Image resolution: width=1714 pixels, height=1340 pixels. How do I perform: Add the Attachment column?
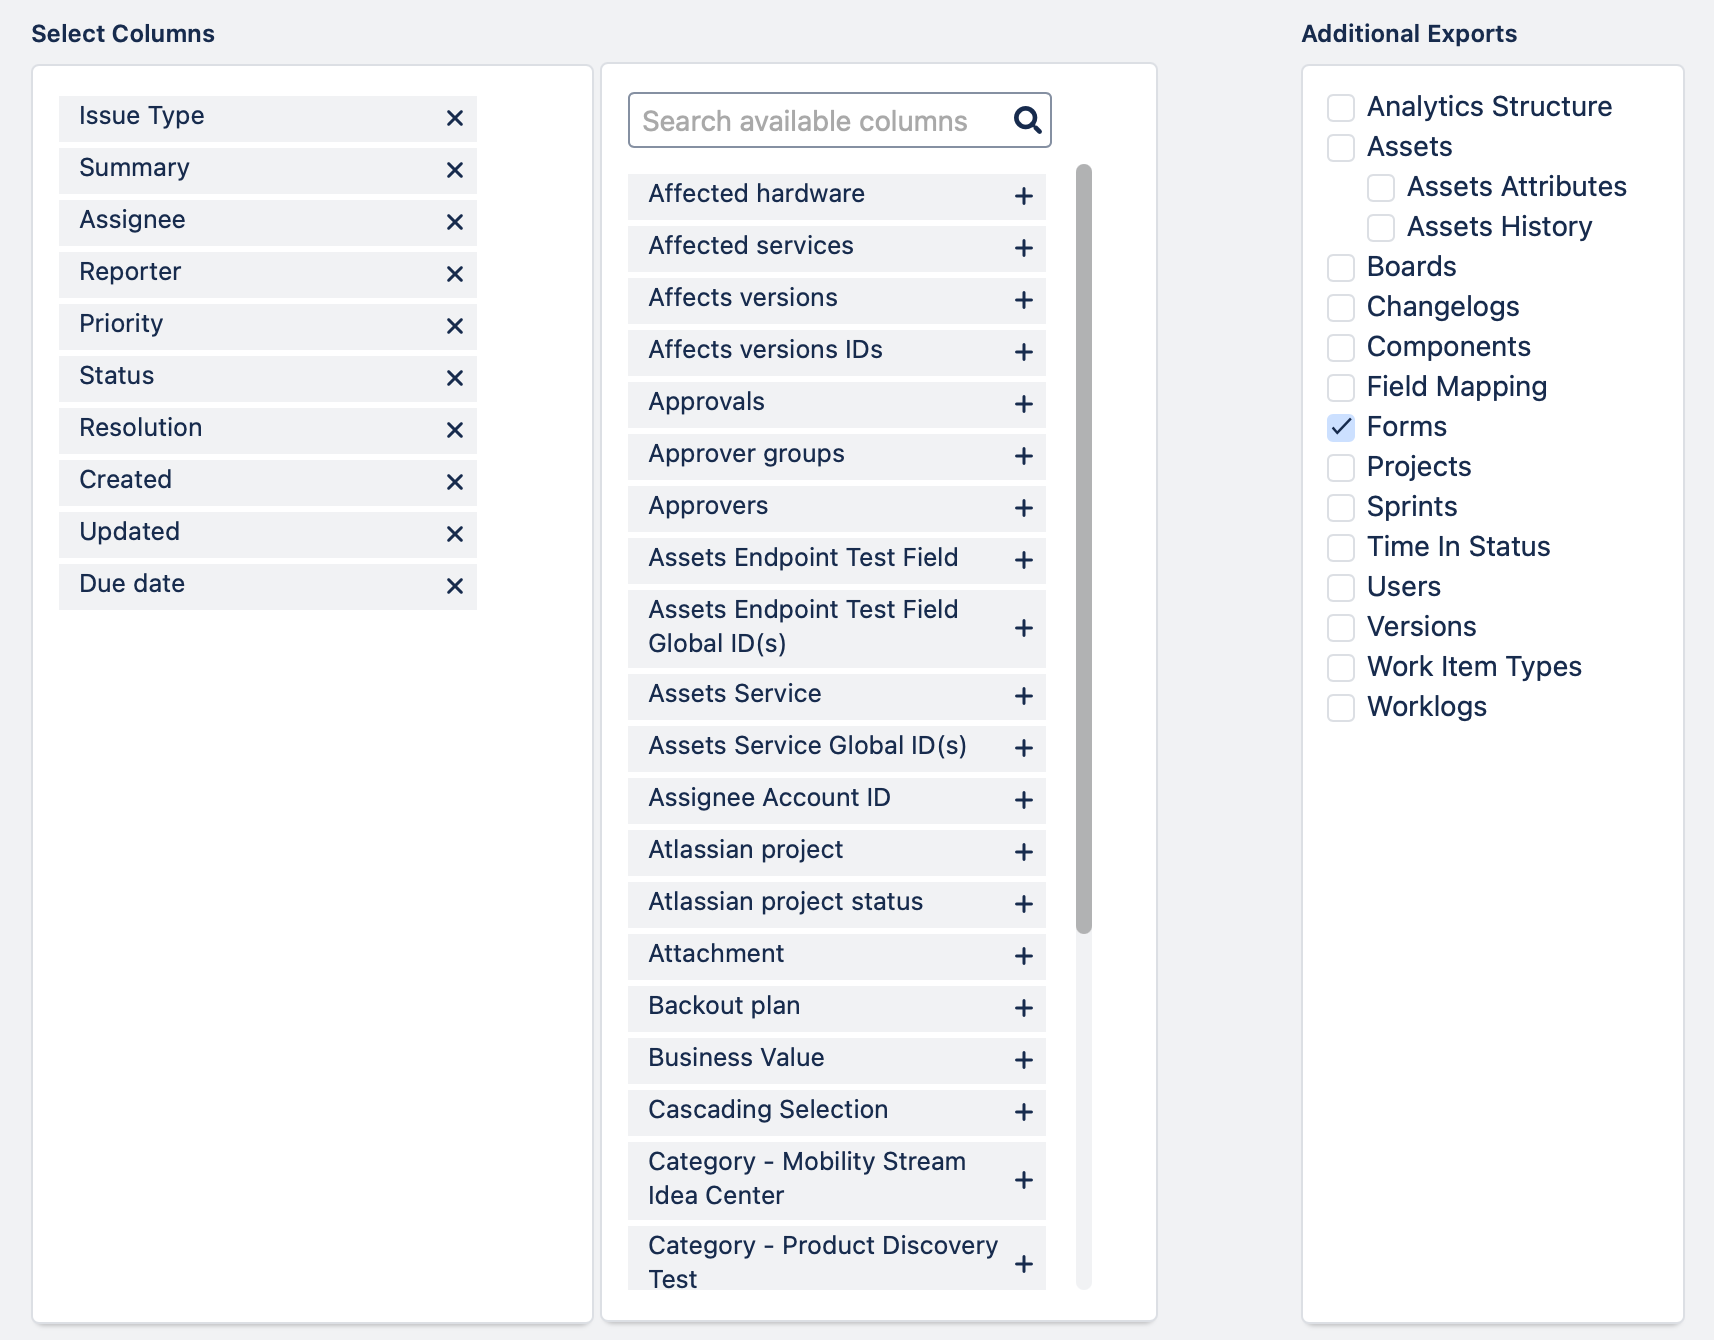pyautogui.click(x=1023, y=956)
